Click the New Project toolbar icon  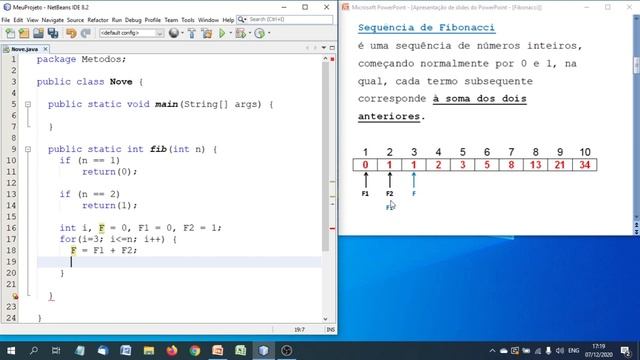[x=24, y=33]
